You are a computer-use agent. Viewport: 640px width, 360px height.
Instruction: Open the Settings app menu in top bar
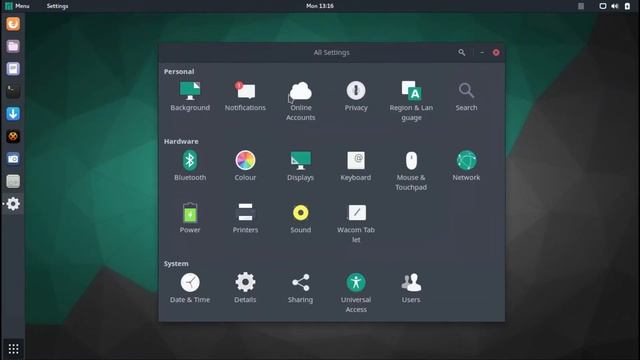[x=57, y=6]
